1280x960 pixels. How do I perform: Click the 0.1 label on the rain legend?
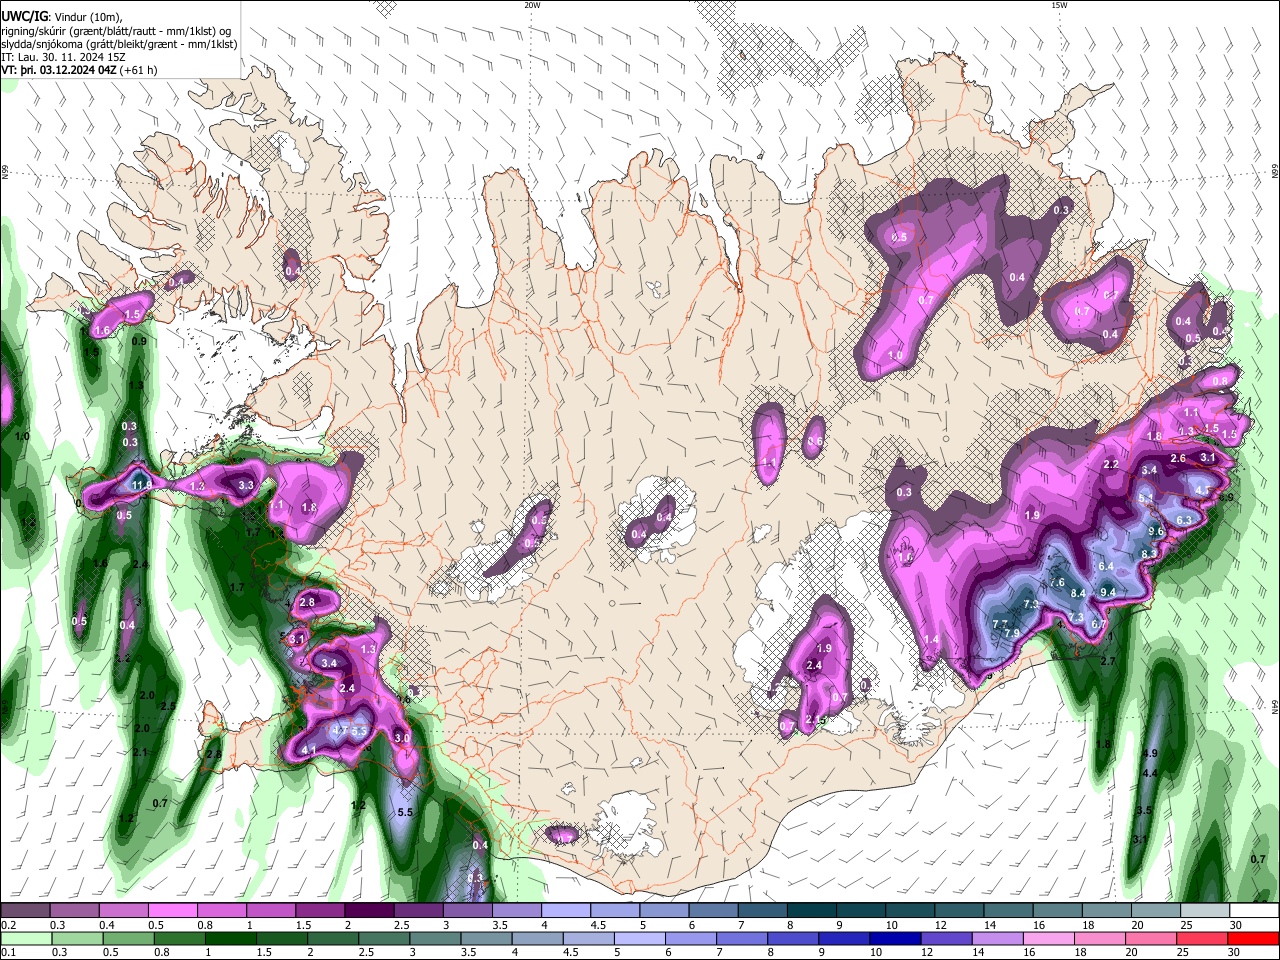(8, 952)
